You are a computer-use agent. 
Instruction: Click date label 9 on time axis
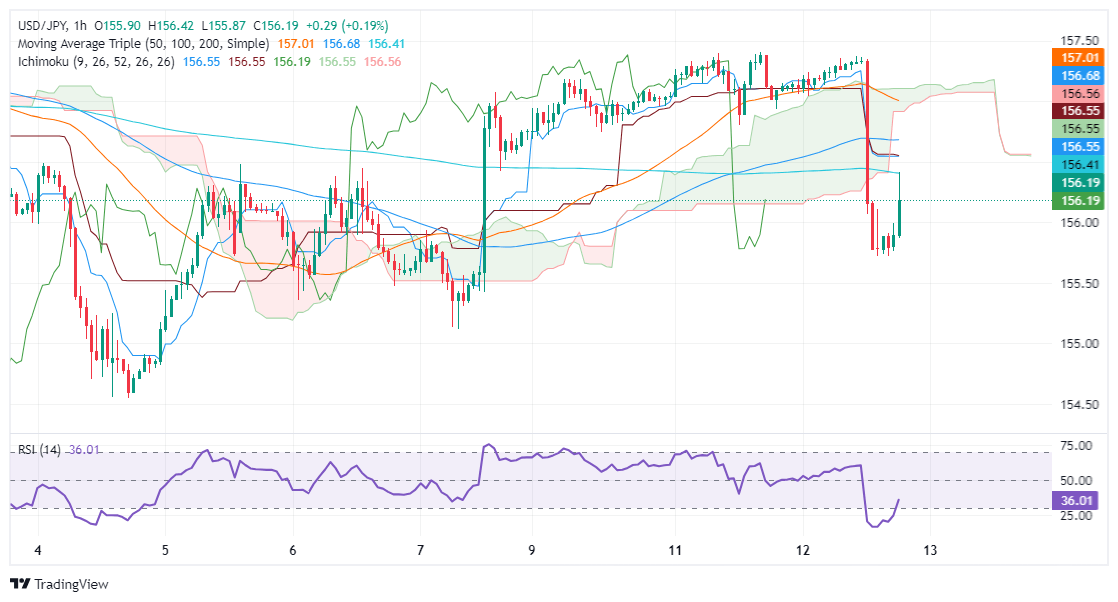pos(533,551)
